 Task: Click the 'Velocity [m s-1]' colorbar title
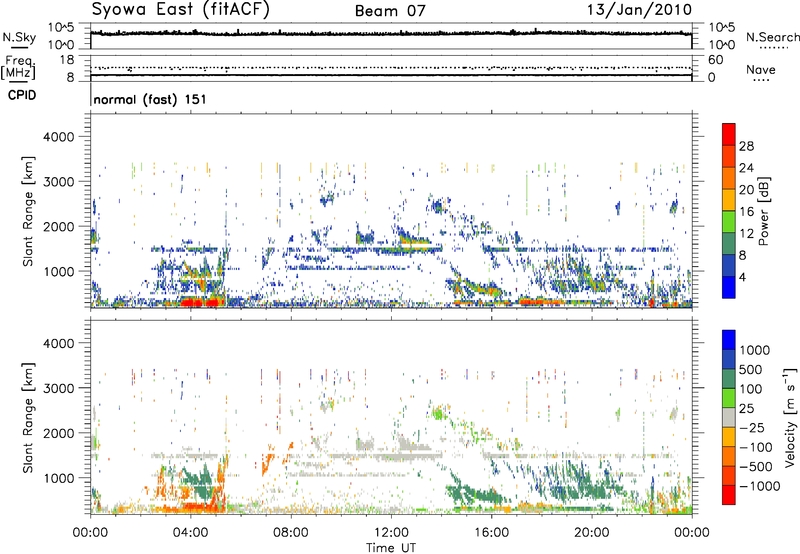pyautogui.click(x=790, y=417)
